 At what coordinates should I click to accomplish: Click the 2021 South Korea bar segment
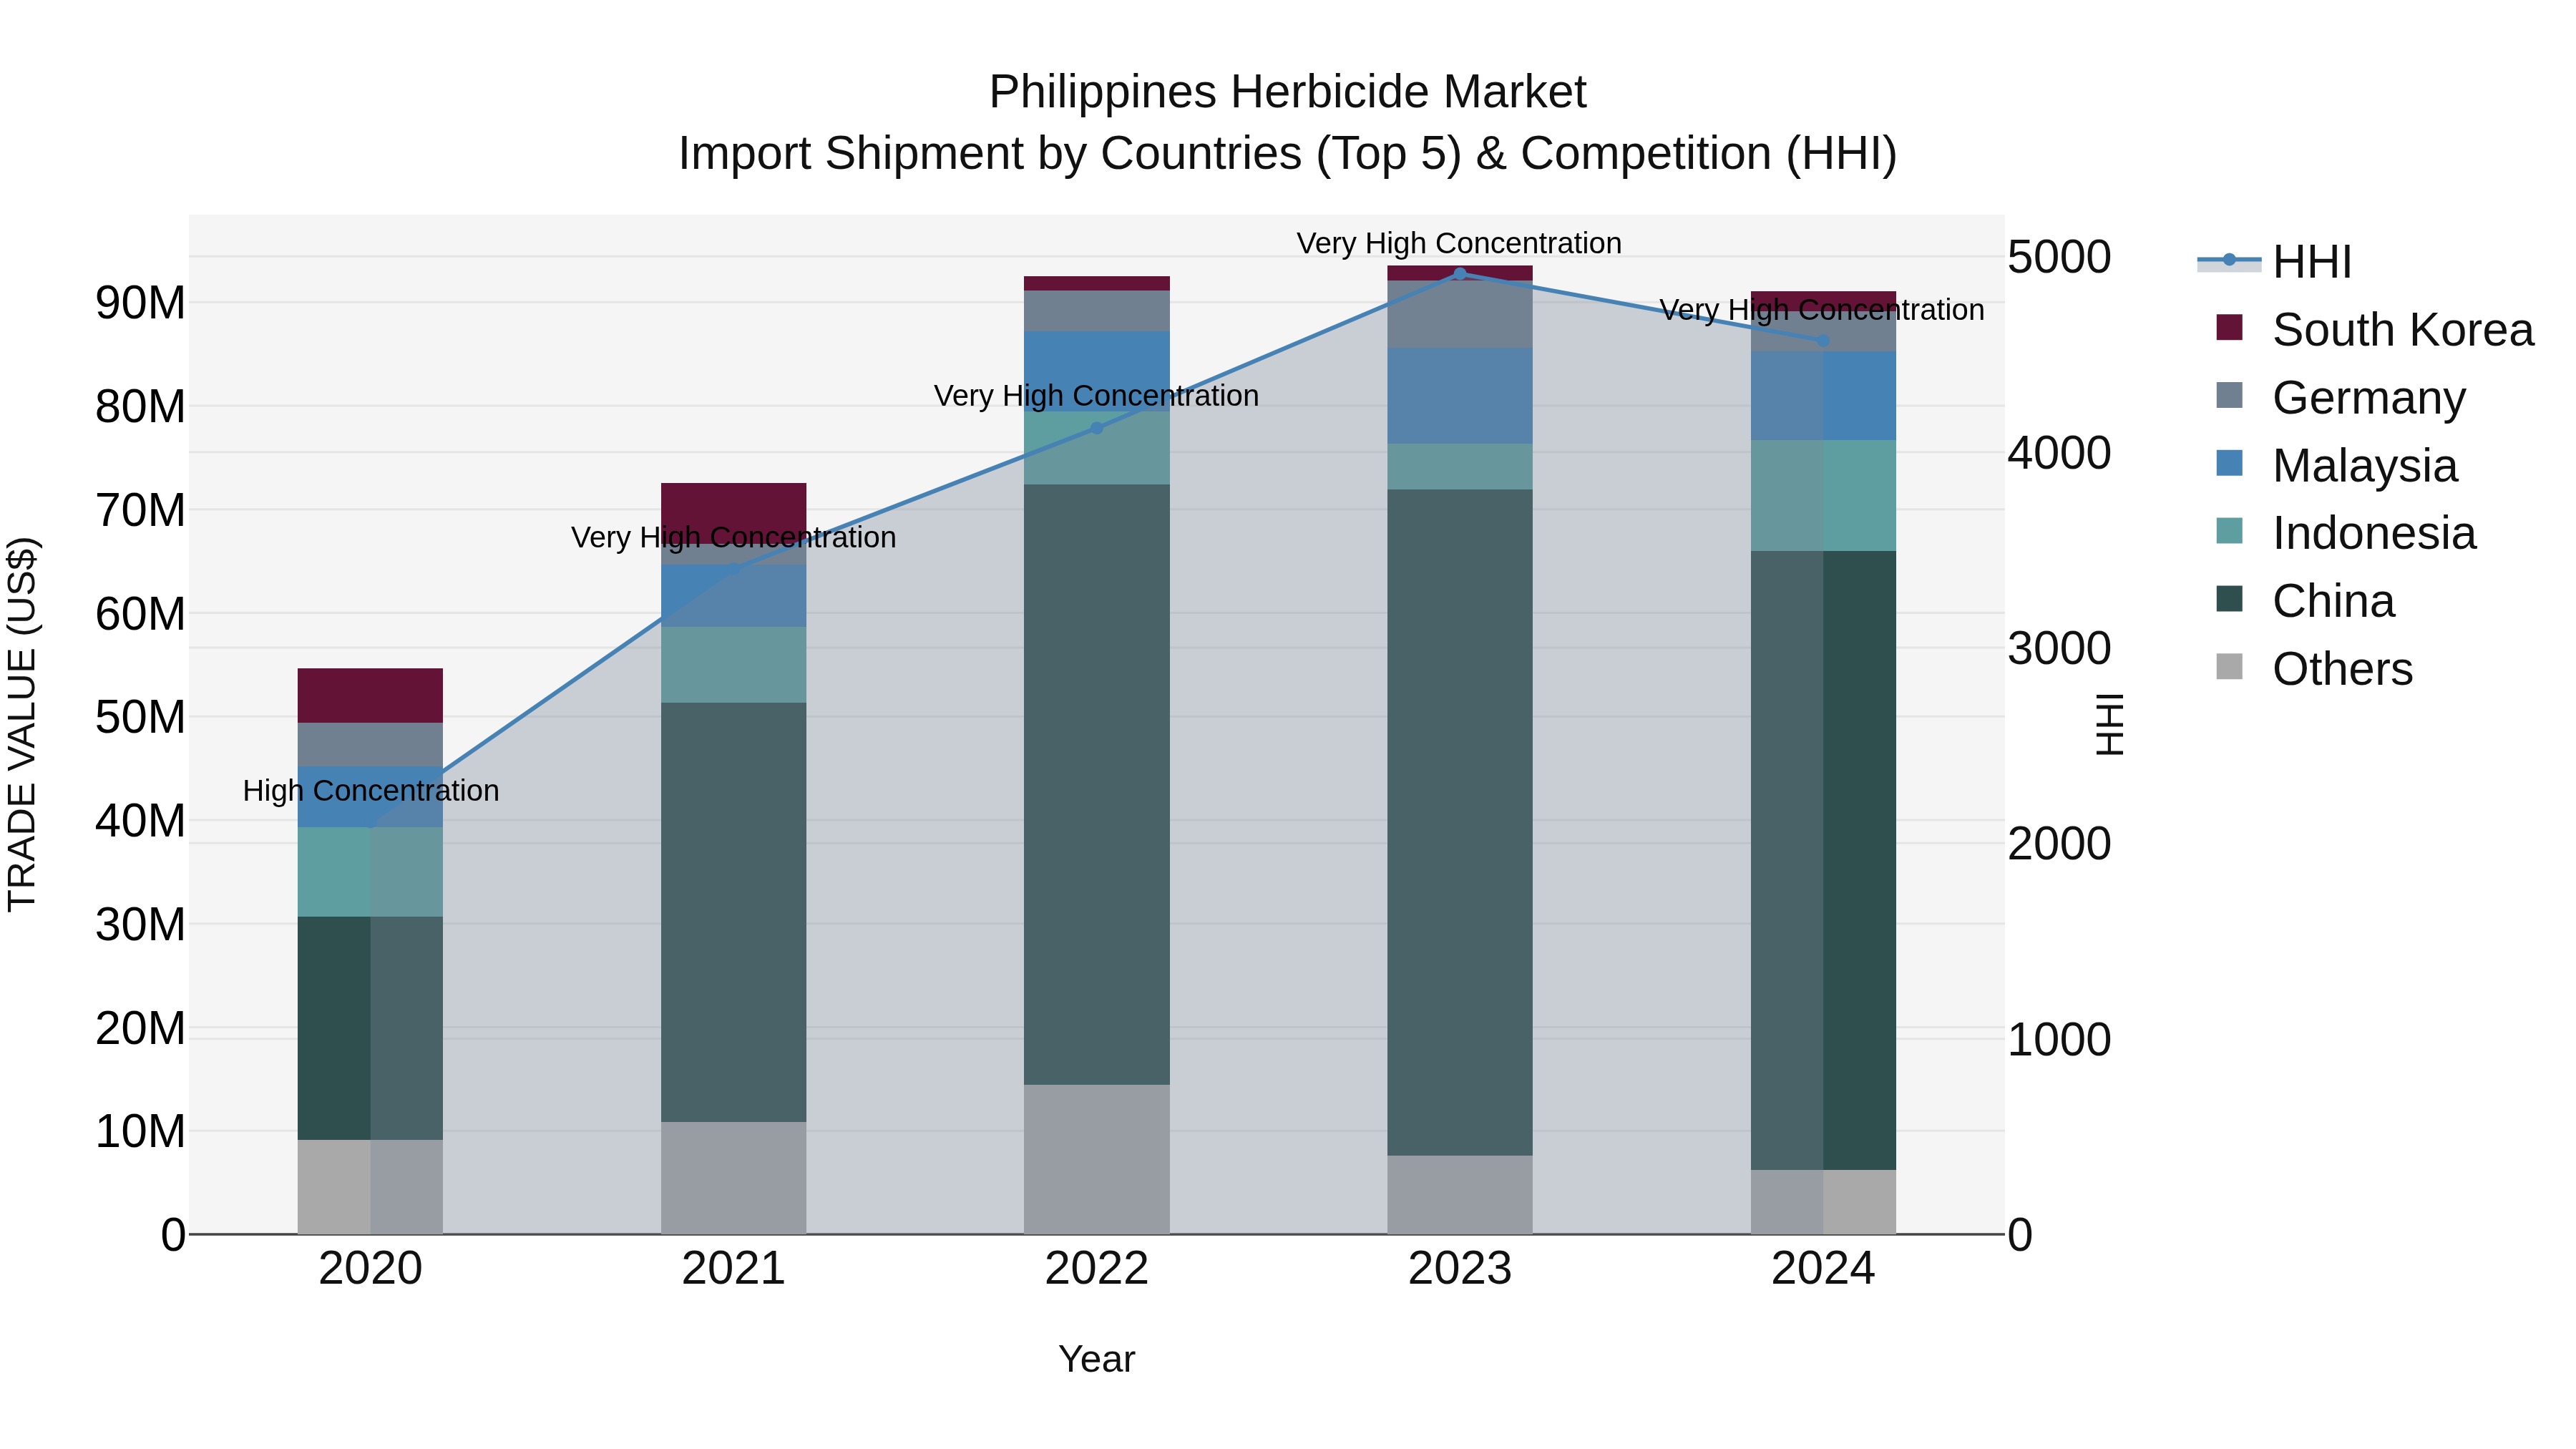734,513
